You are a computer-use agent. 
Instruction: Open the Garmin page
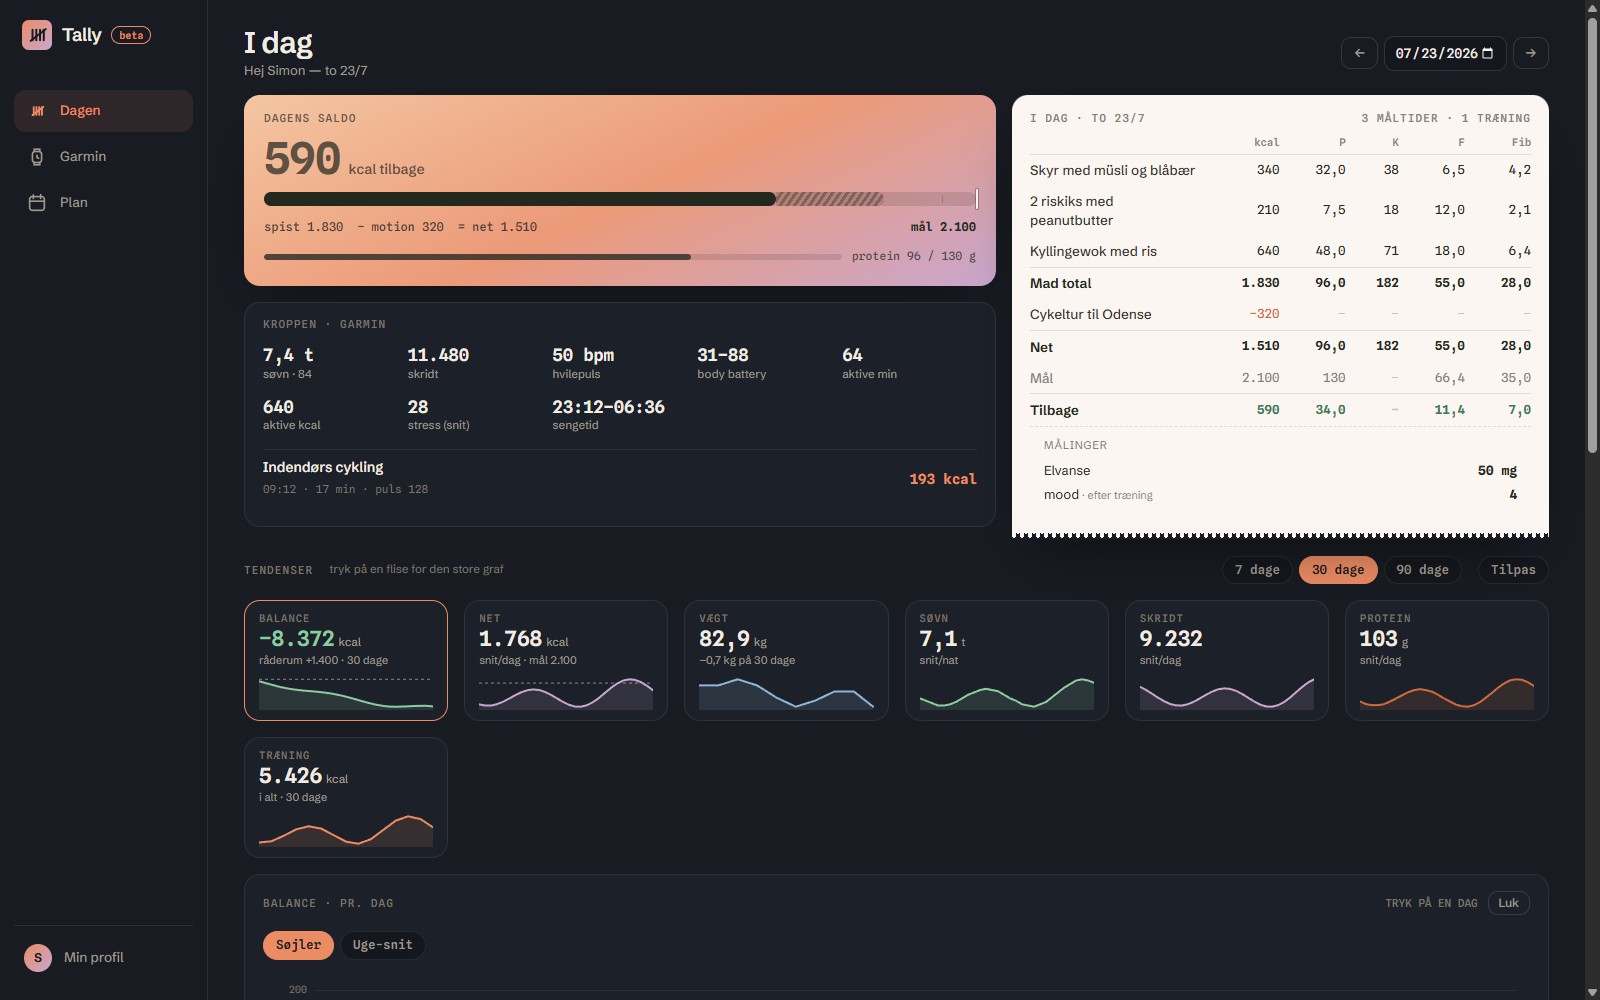(103, 157)
